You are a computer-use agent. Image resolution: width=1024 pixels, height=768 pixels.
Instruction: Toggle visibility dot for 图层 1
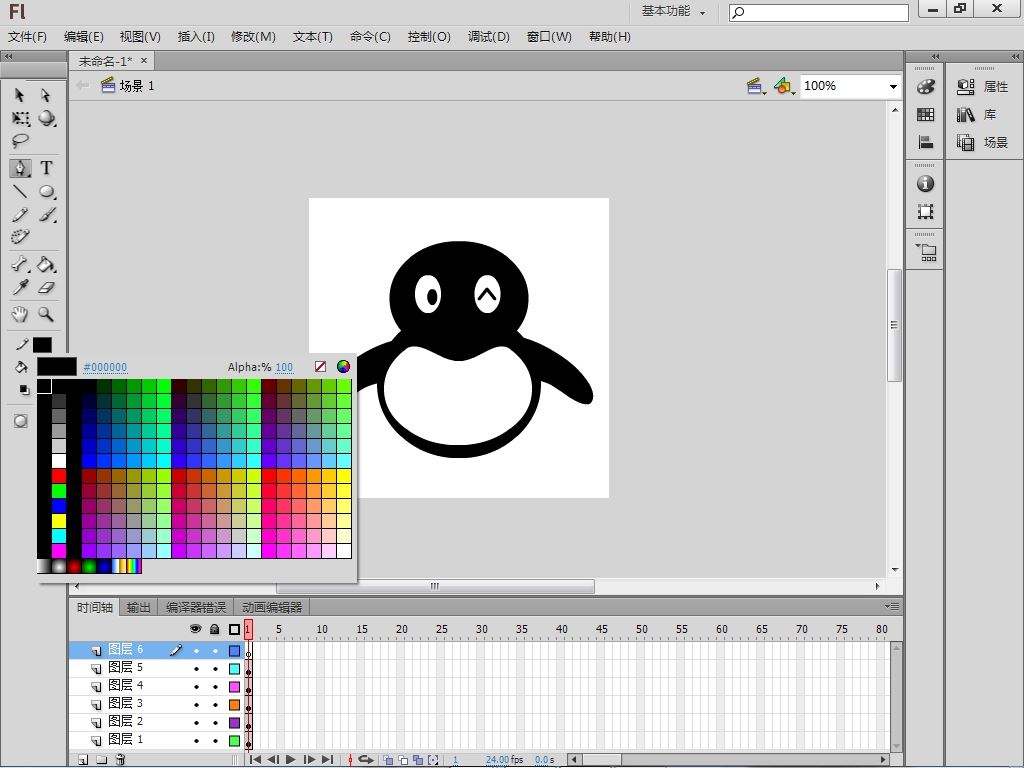[x=196, y=741]
